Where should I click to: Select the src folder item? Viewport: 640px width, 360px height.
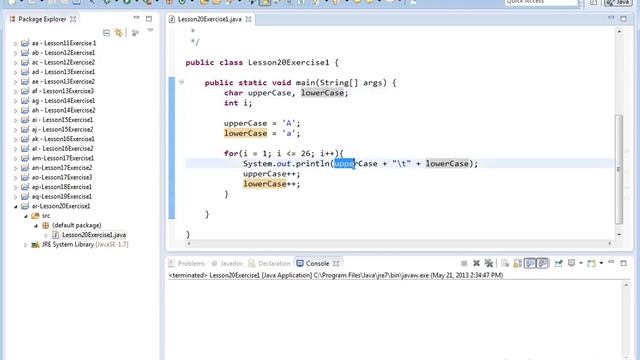coord(46,216)
